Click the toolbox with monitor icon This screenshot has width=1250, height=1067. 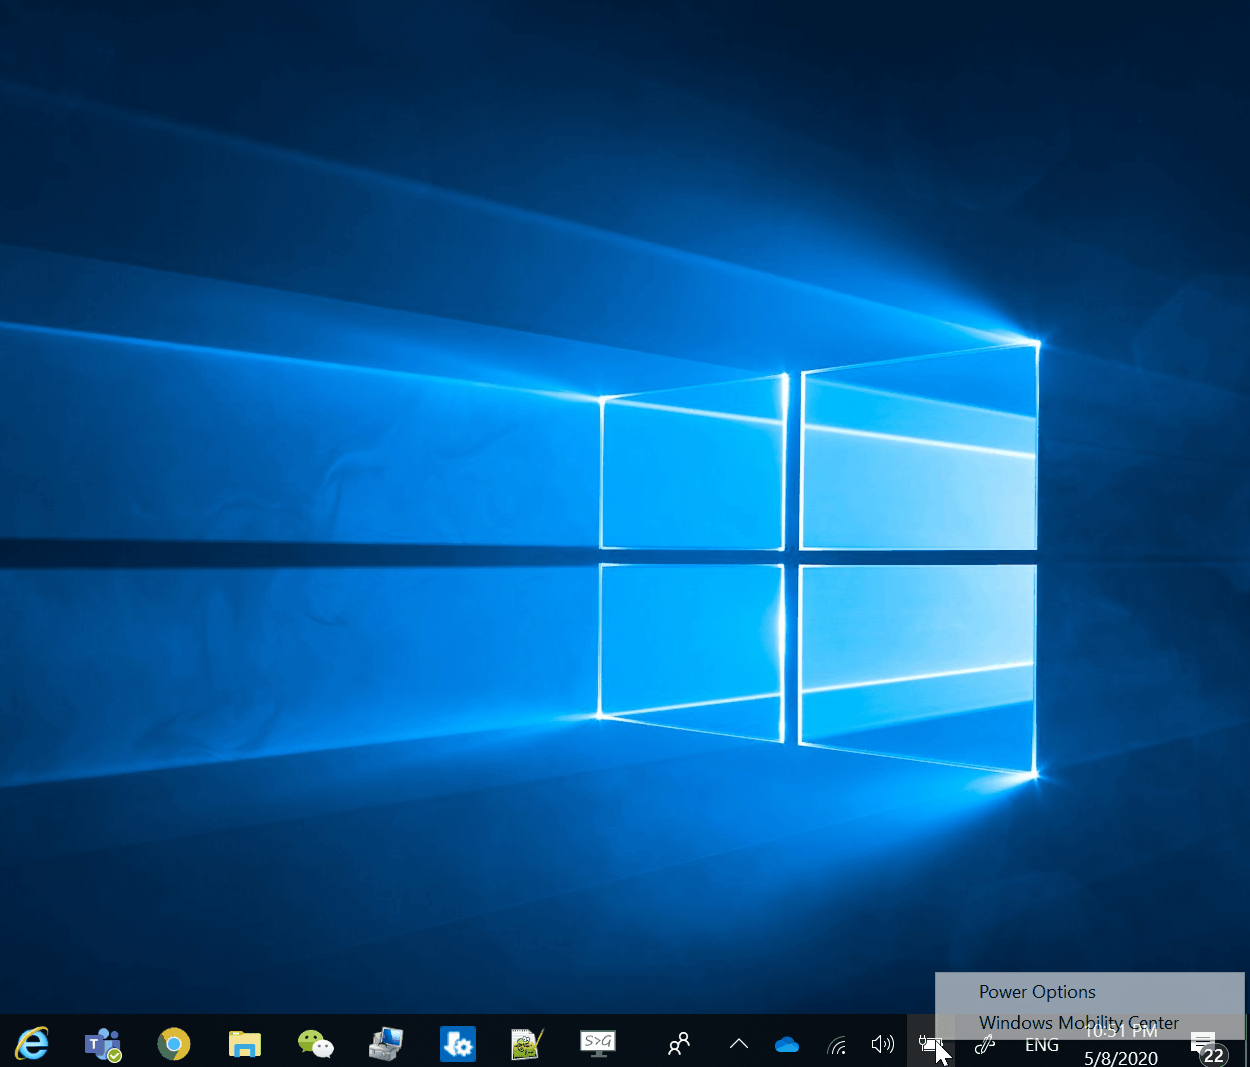pos(385,1044)
